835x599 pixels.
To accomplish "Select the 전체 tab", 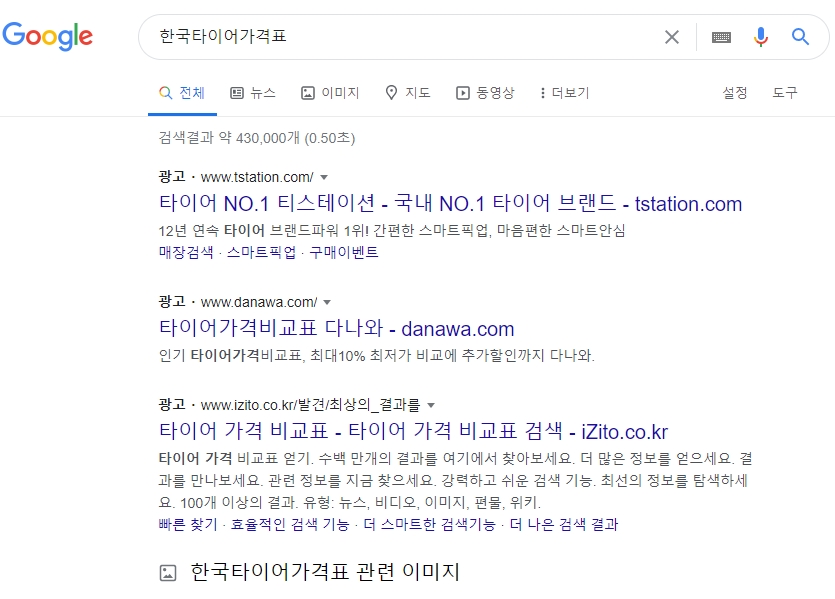I will pos(182,93).
